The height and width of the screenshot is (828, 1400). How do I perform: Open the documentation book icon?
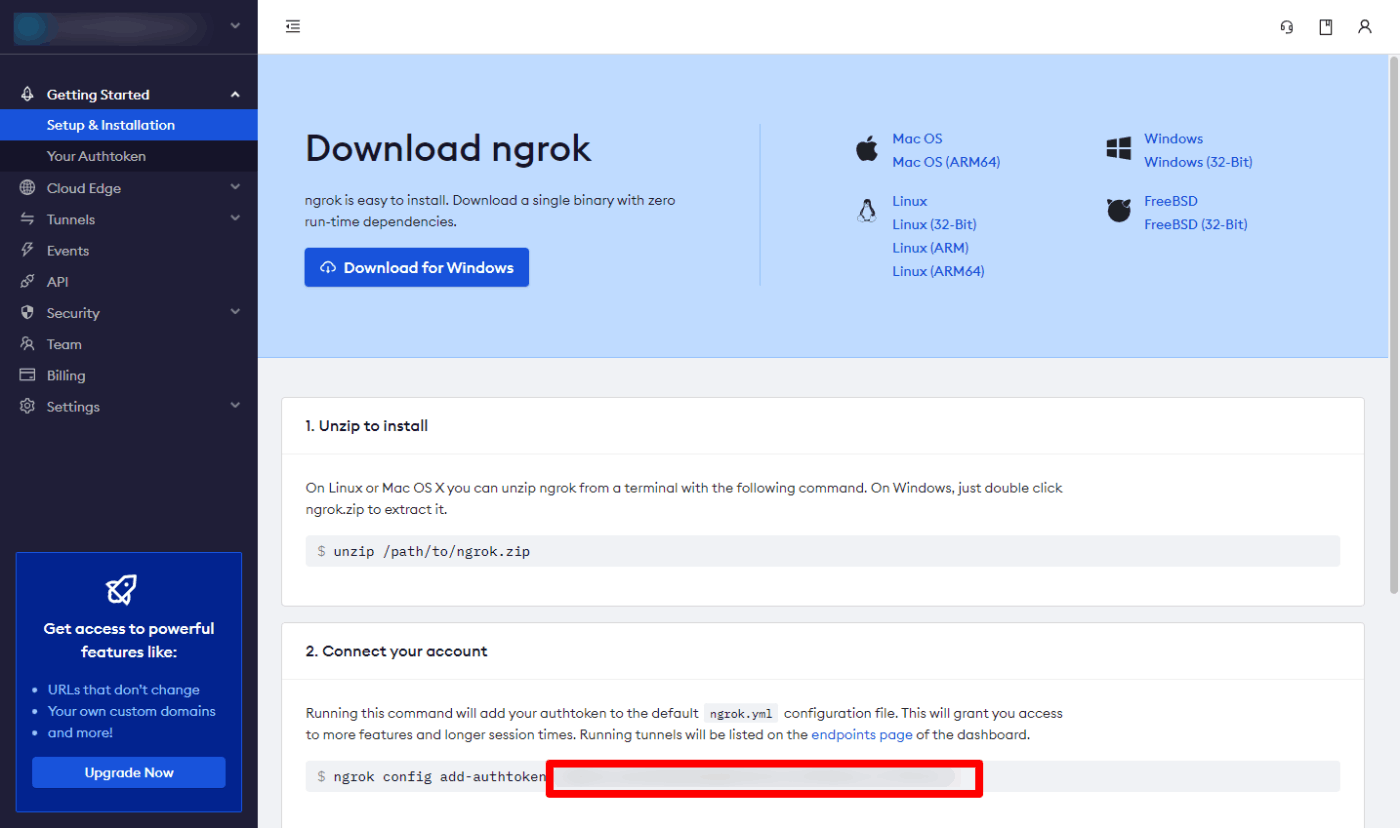(x=1326, y=27)
